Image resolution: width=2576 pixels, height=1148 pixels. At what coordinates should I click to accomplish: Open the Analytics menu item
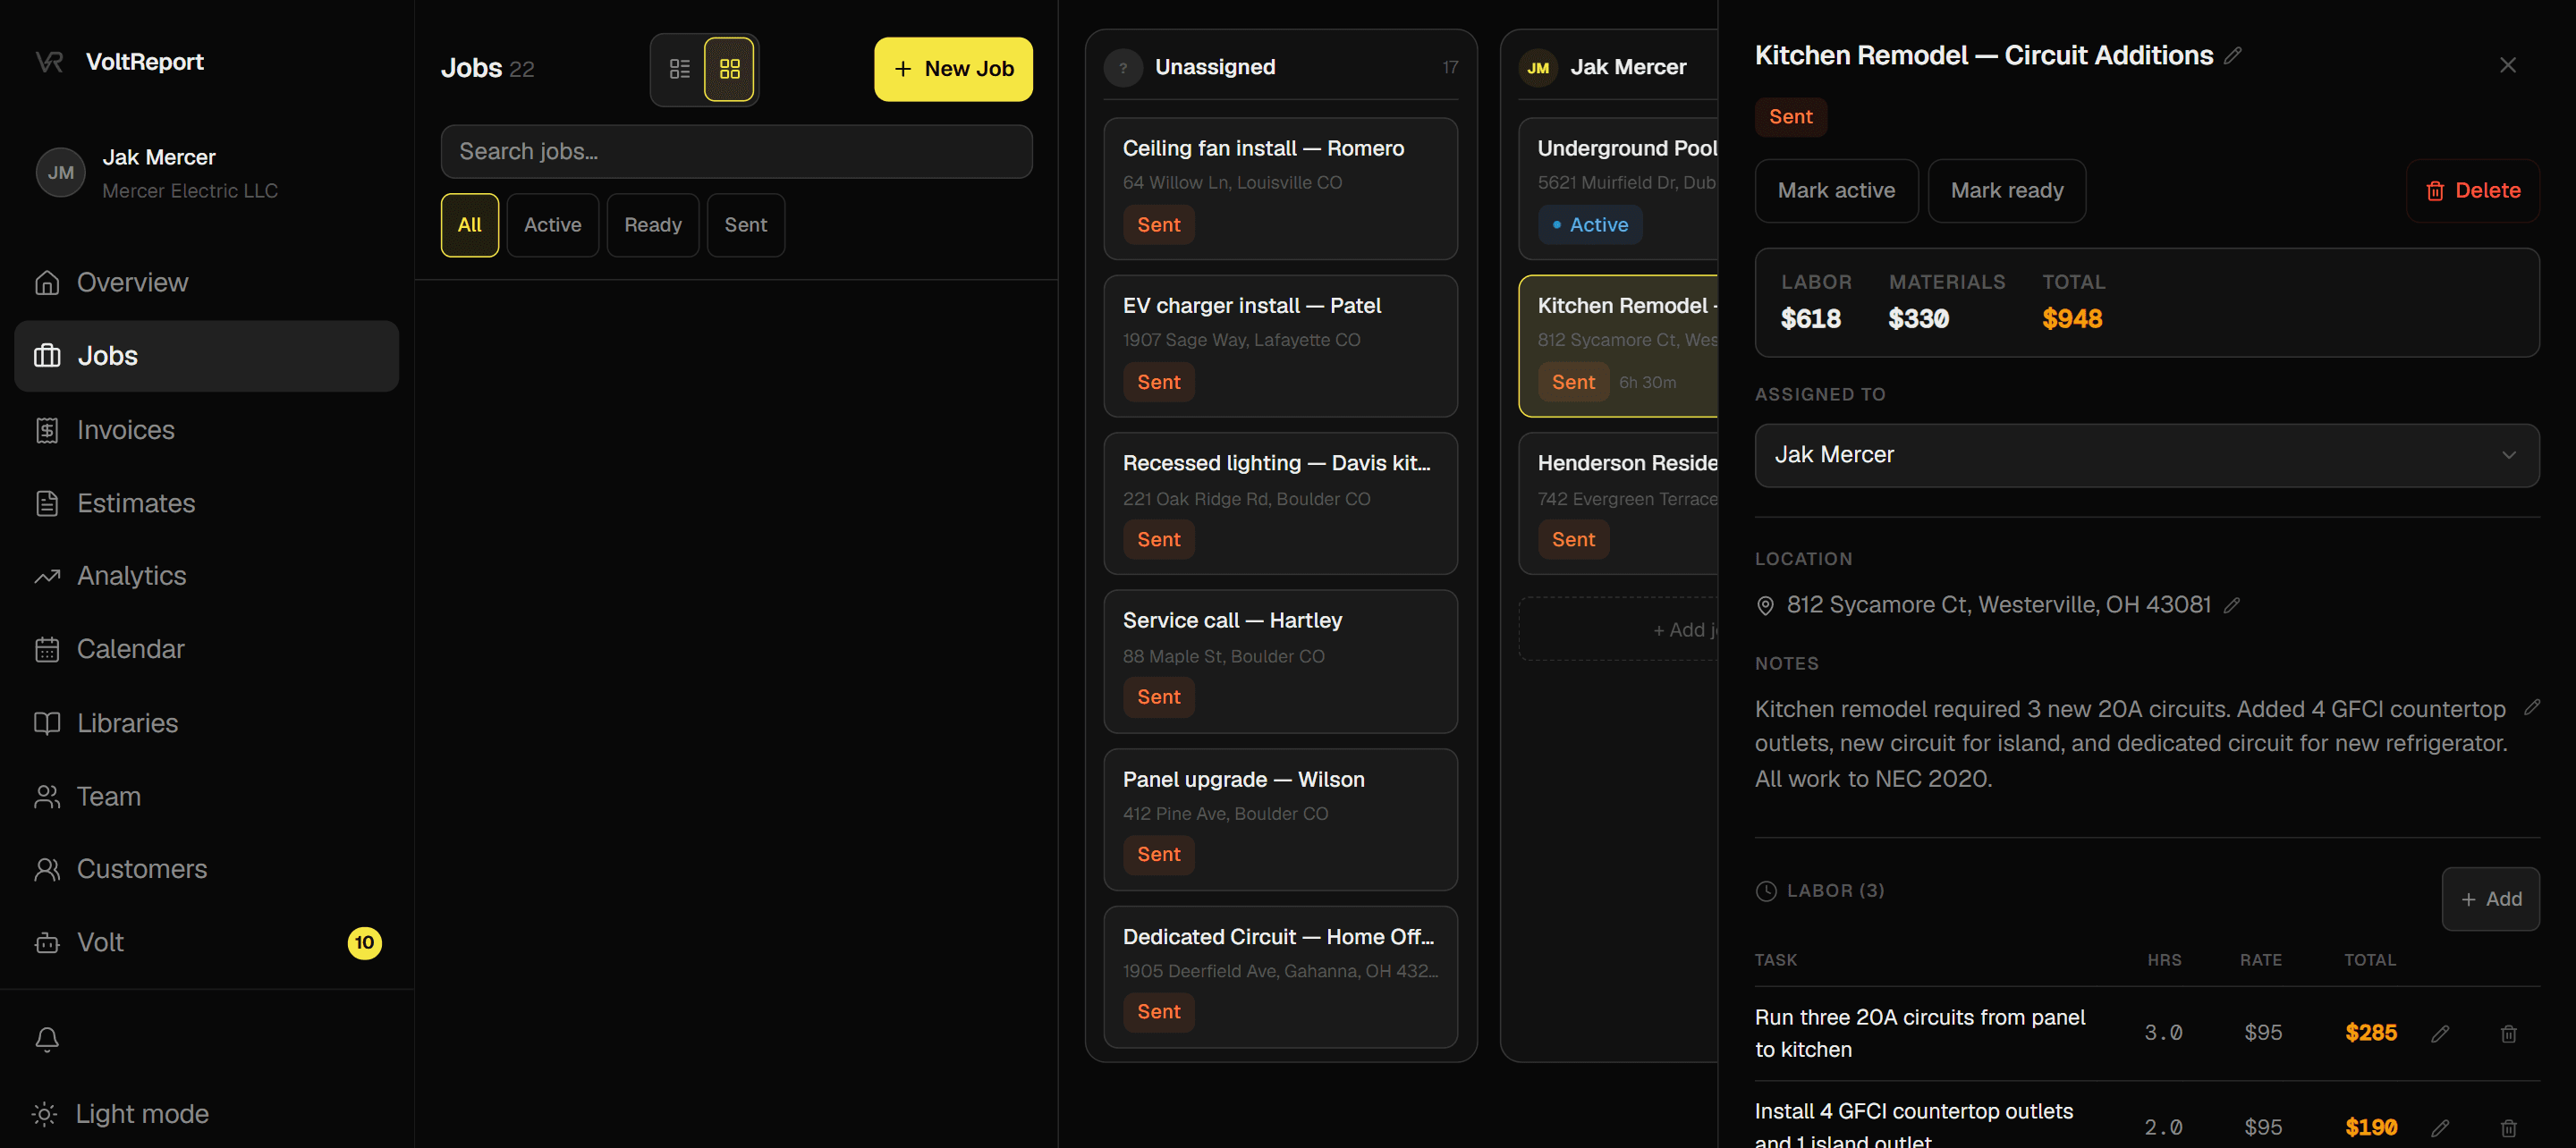[x=207, y=576]
